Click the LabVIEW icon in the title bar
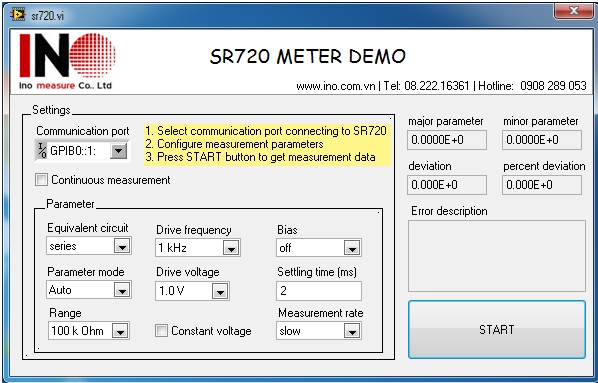The image size is (598, 383). click(x=18, y=15)
